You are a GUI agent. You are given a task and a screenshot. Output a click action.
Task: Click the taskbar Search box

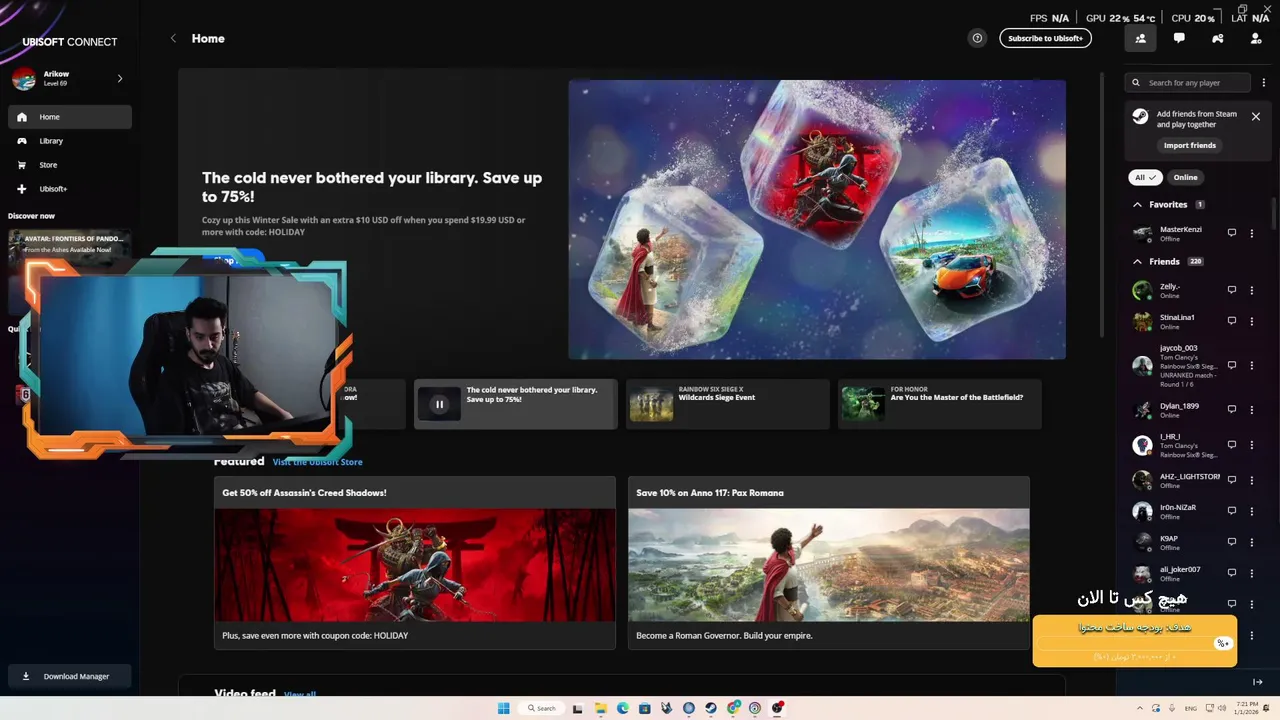pos(542,708)
